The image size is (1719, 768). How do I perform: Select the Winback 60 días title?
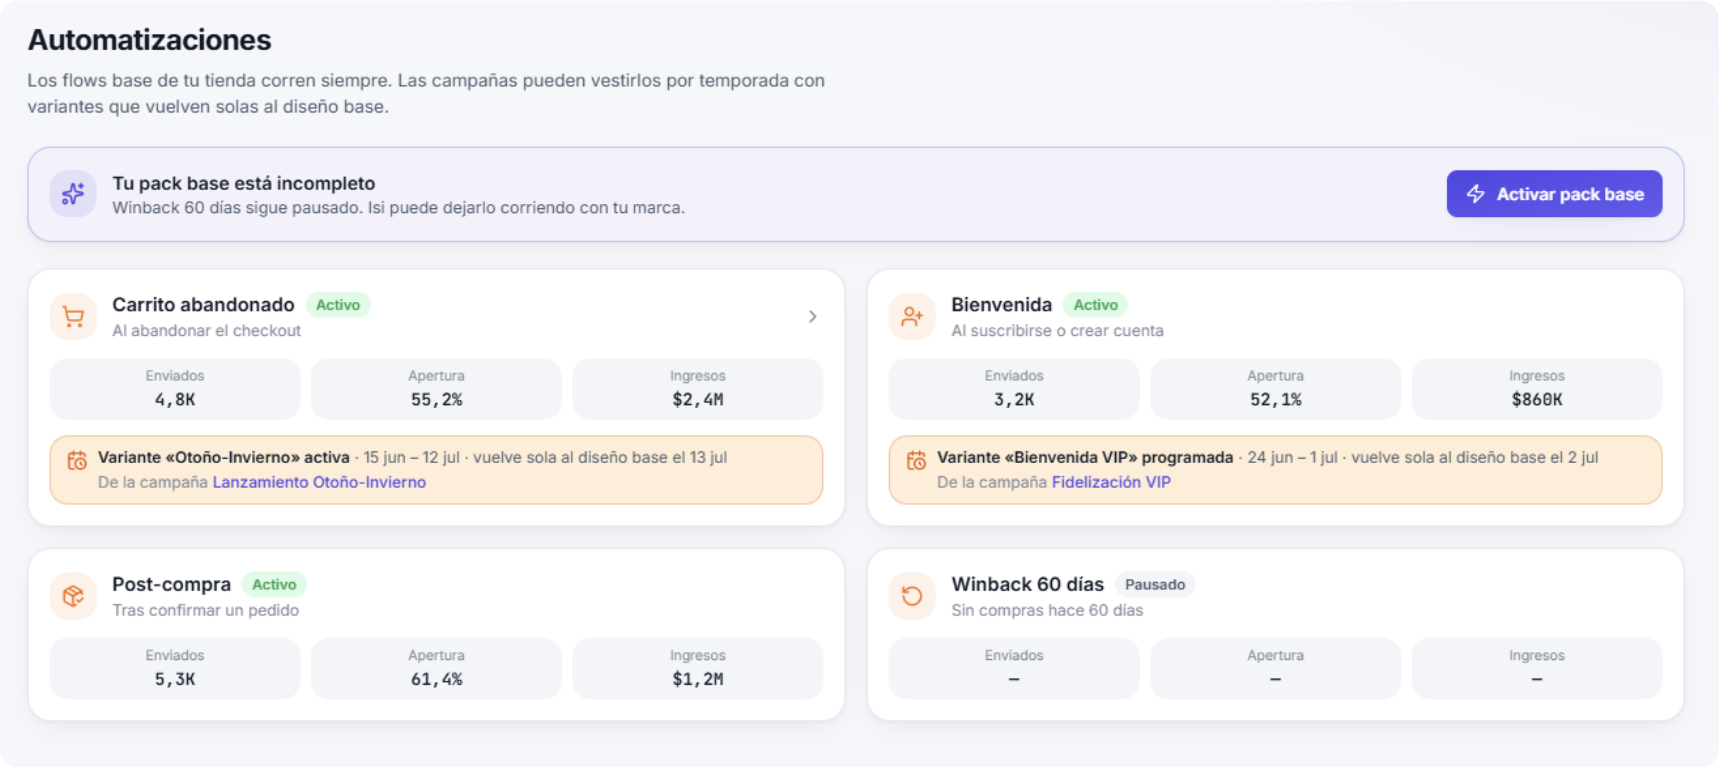coord(1027,584)
